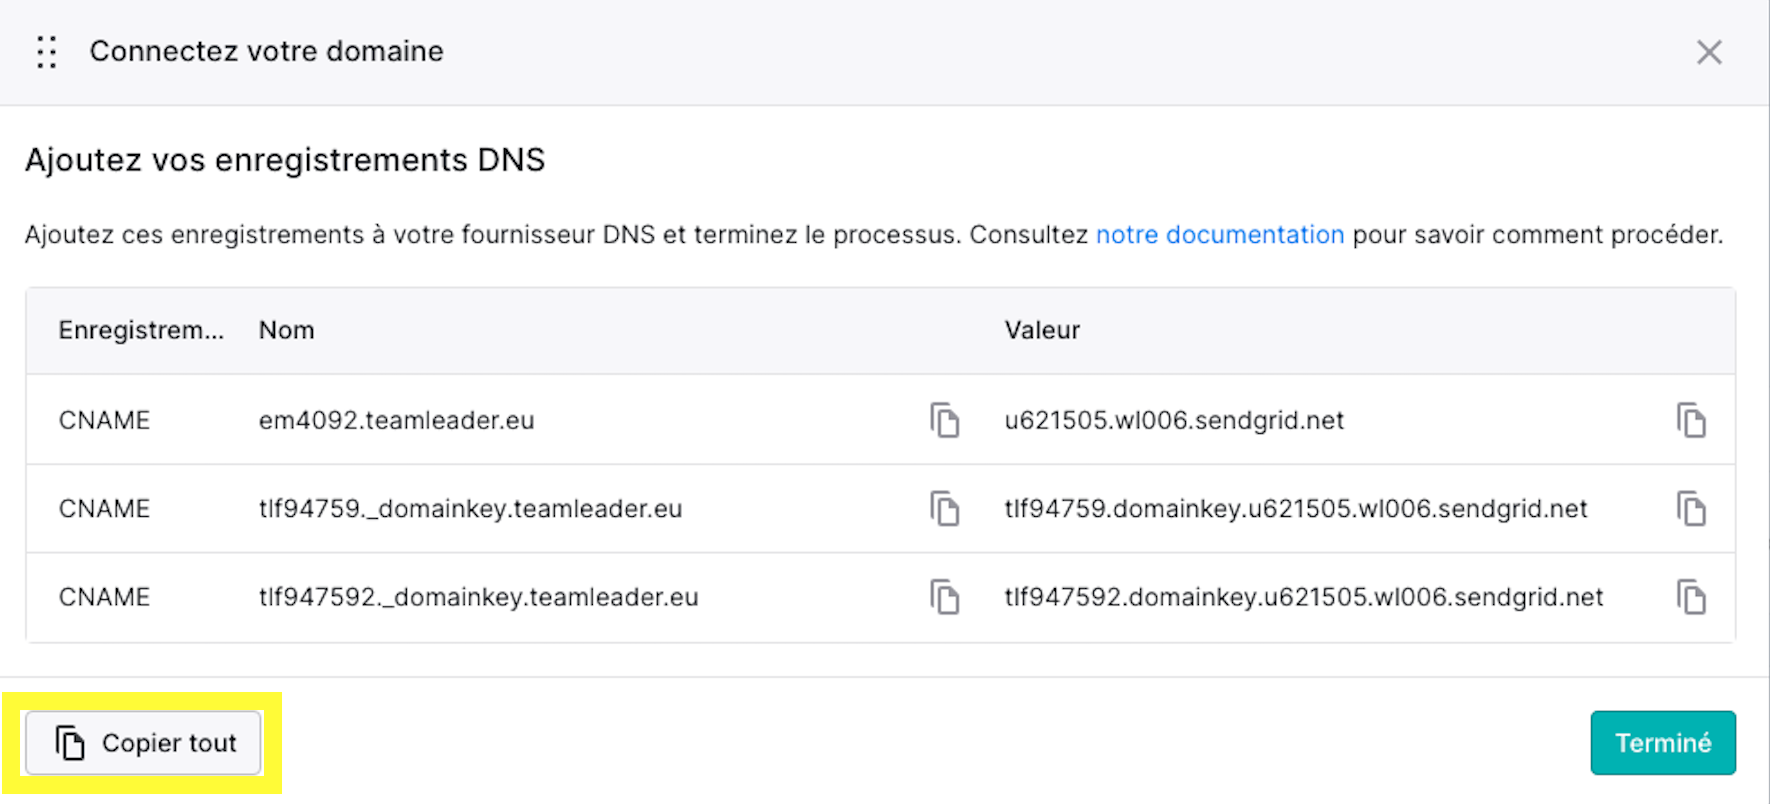Copy the name em4092.teamleader.eu
The height and width of the screenshot is (804, 1770).
(x=945, y=420)
